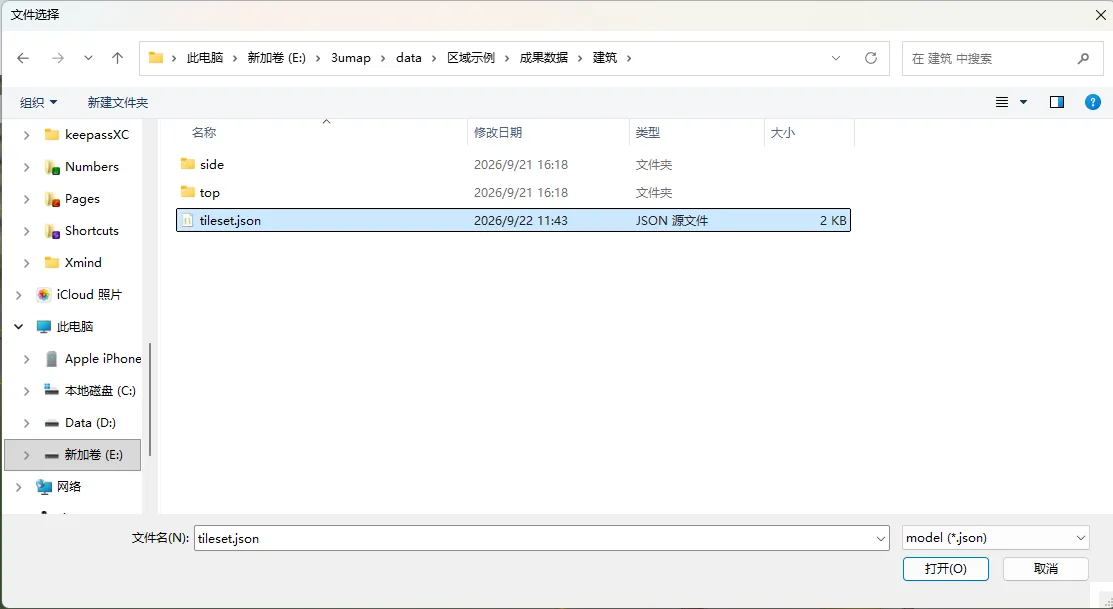The height and width of the screenshot is (609, 1113).
Task: Click the search box 在 建筑 中搜索
Action: point(1002,58)
